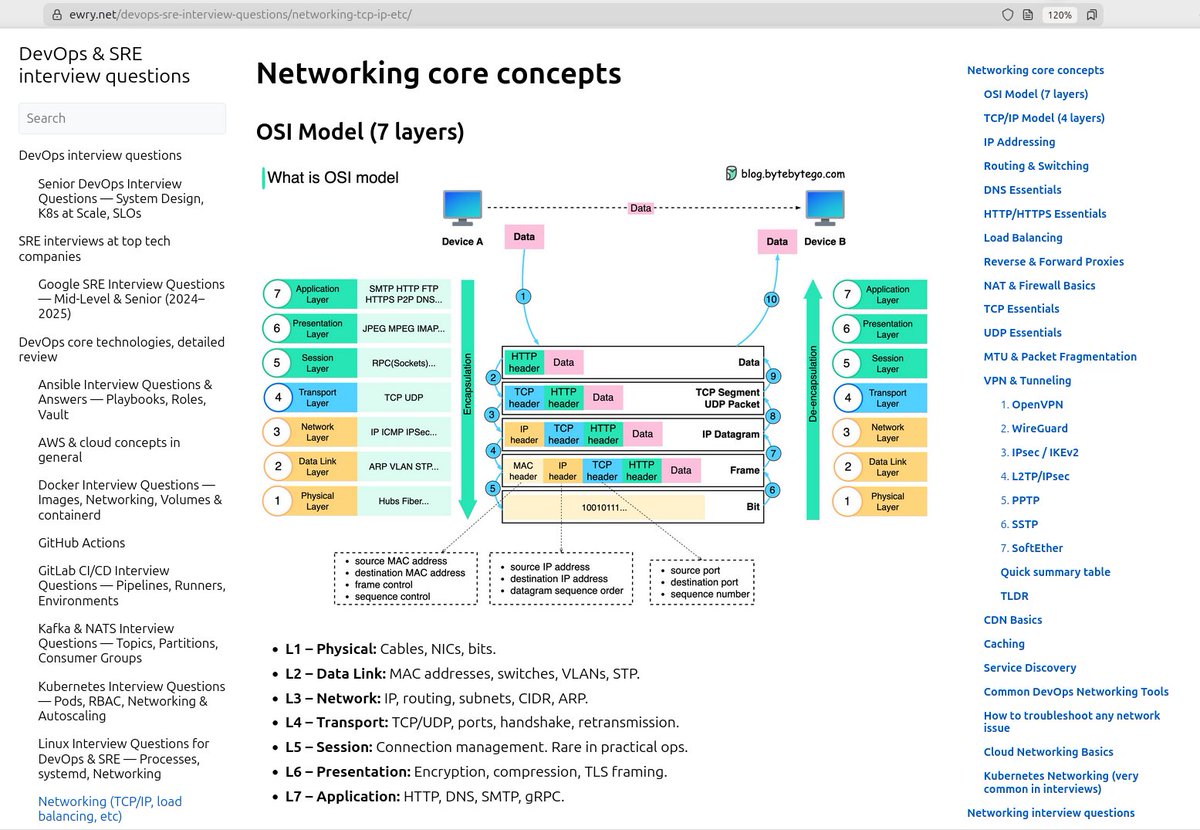Jump to How to troubleshoot any network issue
The height and width of the screenshot is (830, 1200).
click(x=1072, y=722)
